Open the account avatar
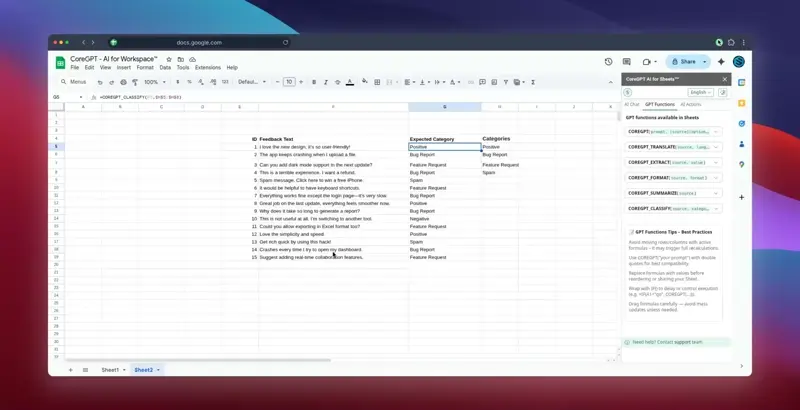Image resolution: width=800 pixels, height=410 pixels. [739, 62]
